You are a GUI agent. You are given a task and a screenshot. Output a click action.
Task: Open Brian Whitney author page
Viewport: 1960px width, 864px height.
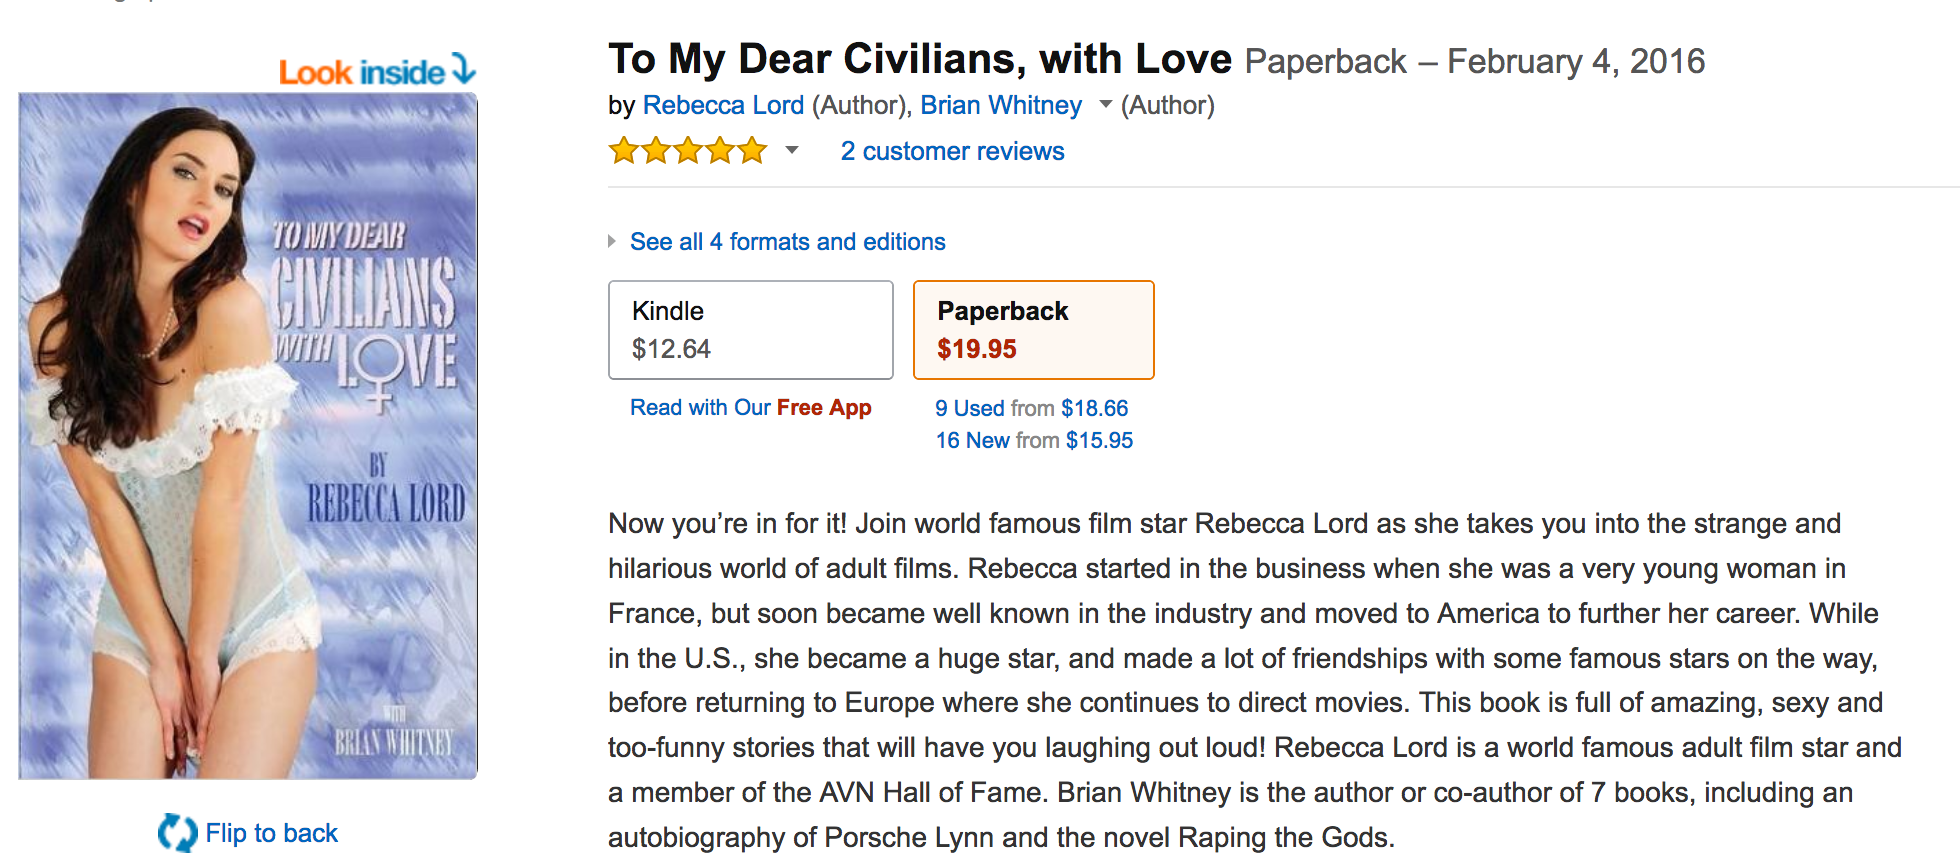click(x=1001, y=105)
